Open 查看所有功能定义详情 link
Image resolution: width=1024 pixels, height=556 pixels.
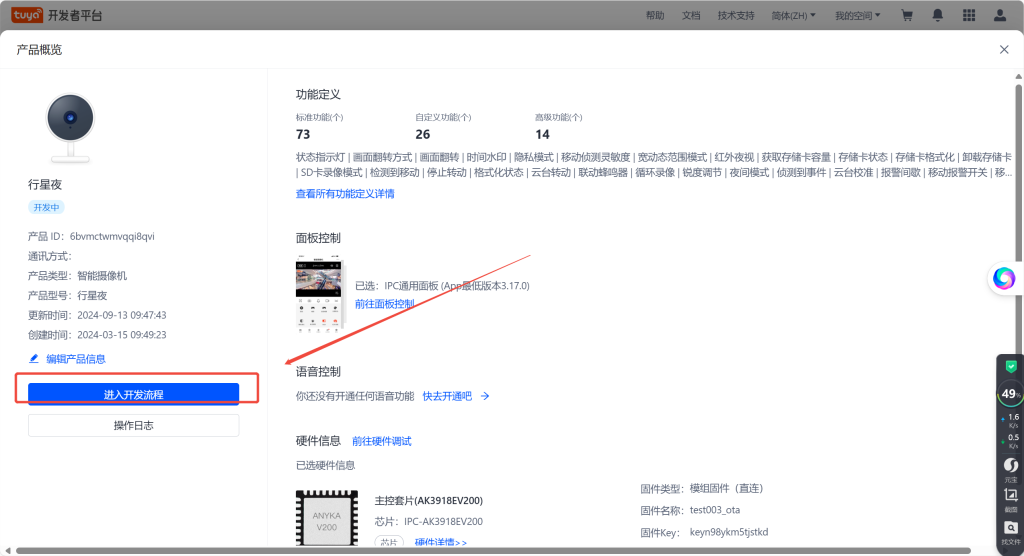tap(345, 194)
